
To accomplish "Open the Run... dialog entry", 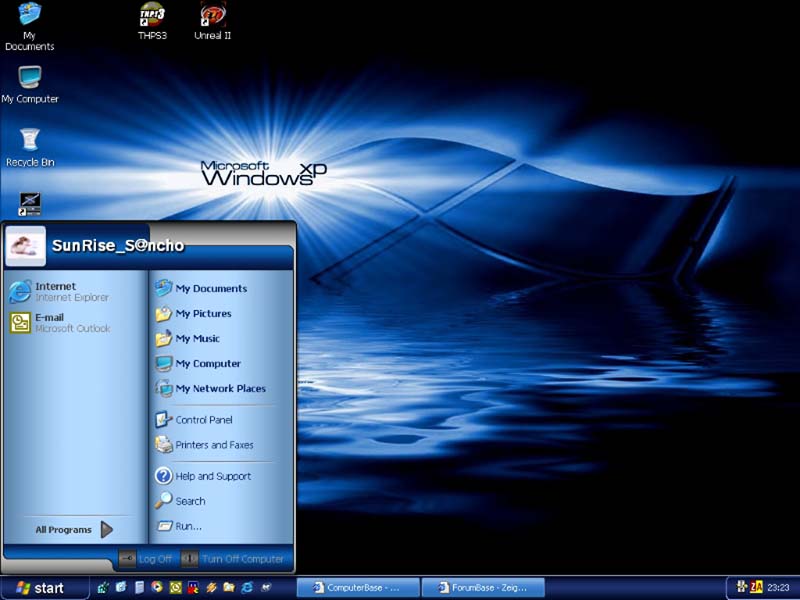I will click(179, 526).
